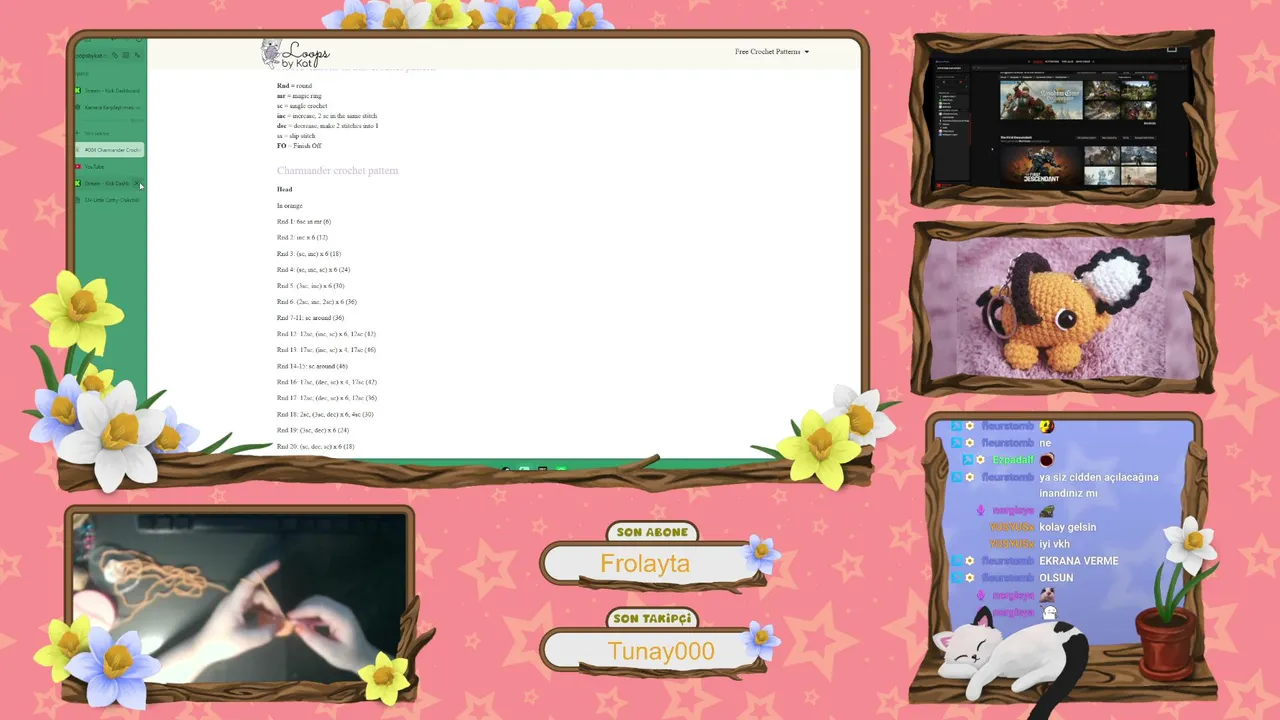This screenshot has width=1280, height=720.
Task: Click the 'iyi vkh' chat message
Action: click(1054, 544)
